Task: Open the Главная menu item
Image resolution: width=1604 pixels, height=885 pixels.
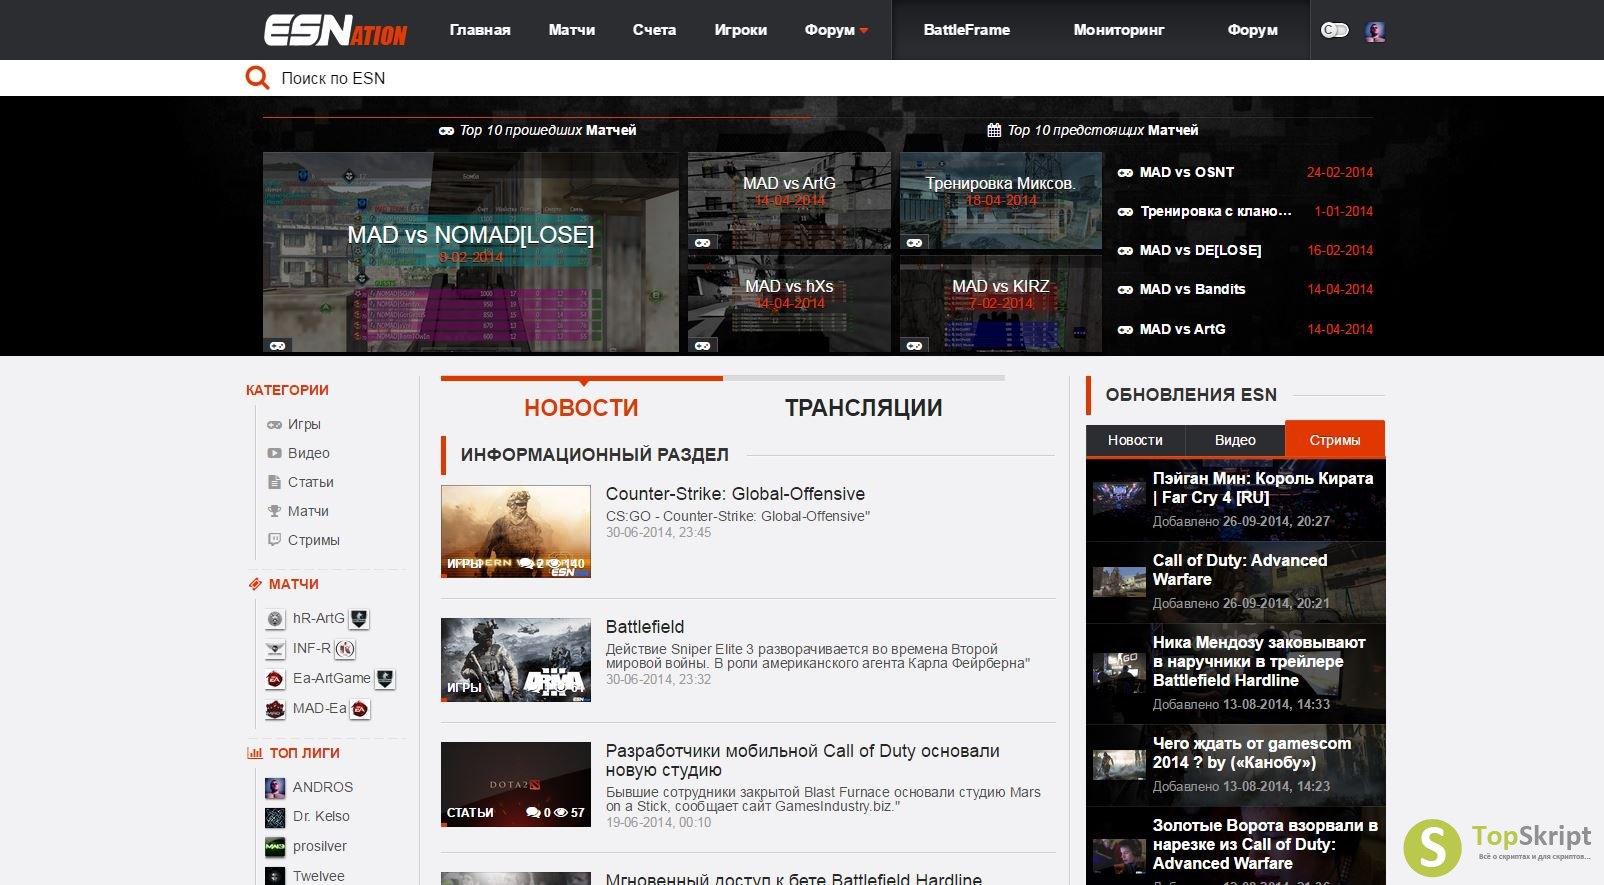Action: (480, 30)
